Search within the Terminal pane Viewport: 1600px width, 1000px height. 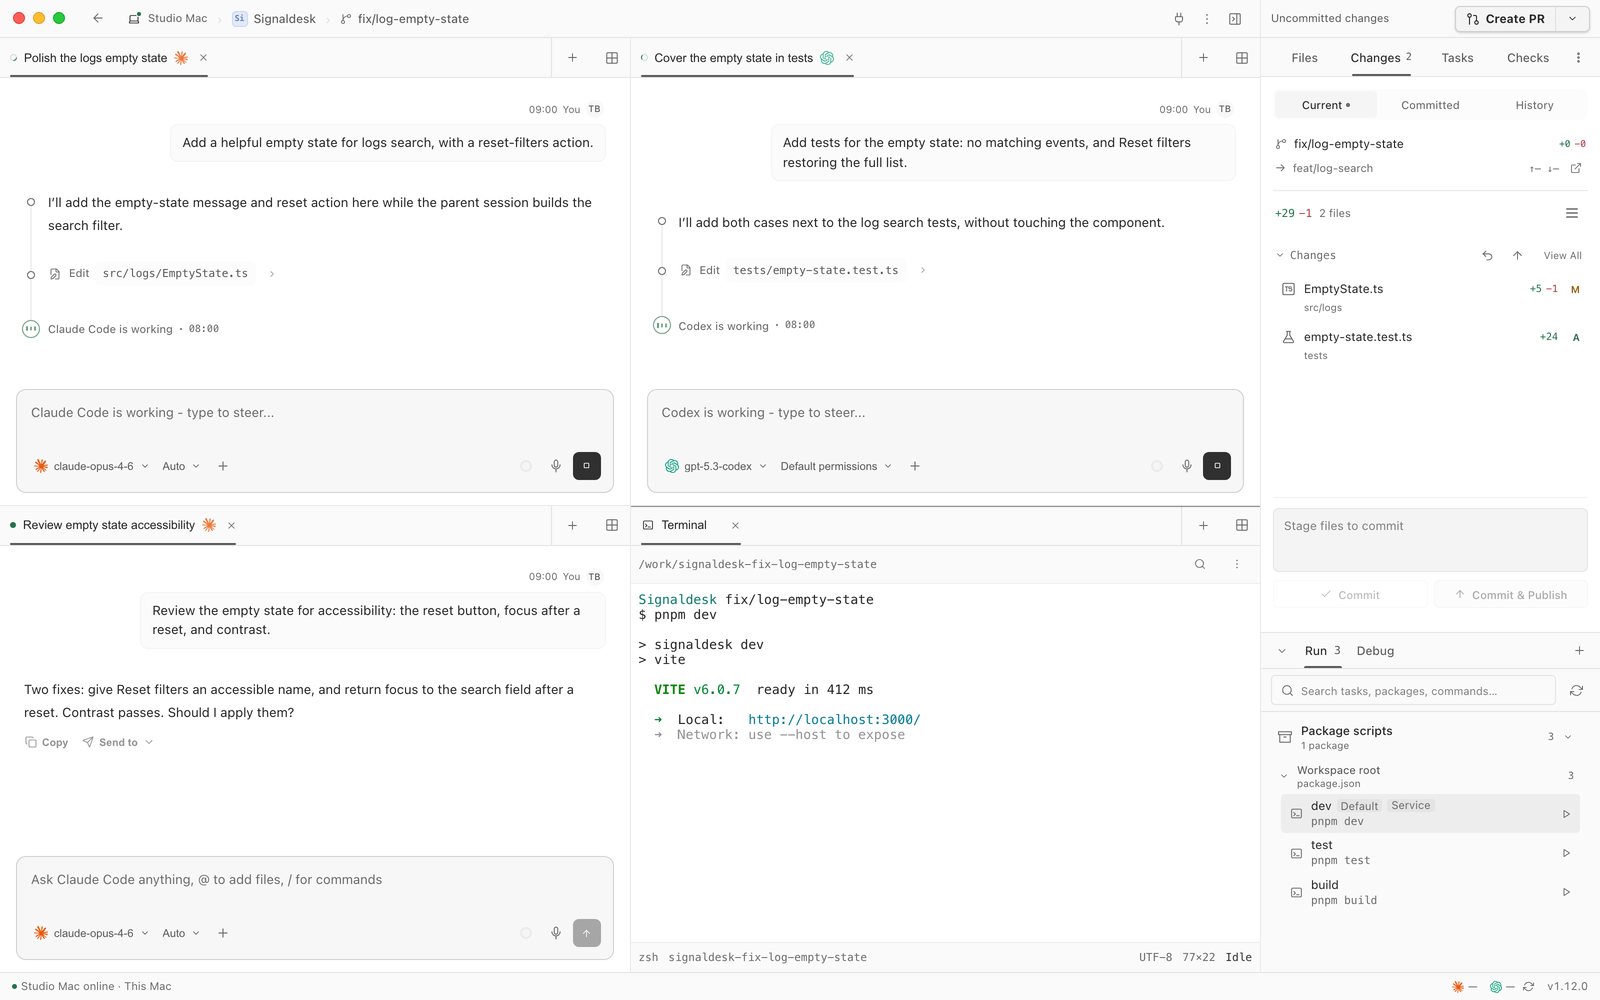[1200, 564]
